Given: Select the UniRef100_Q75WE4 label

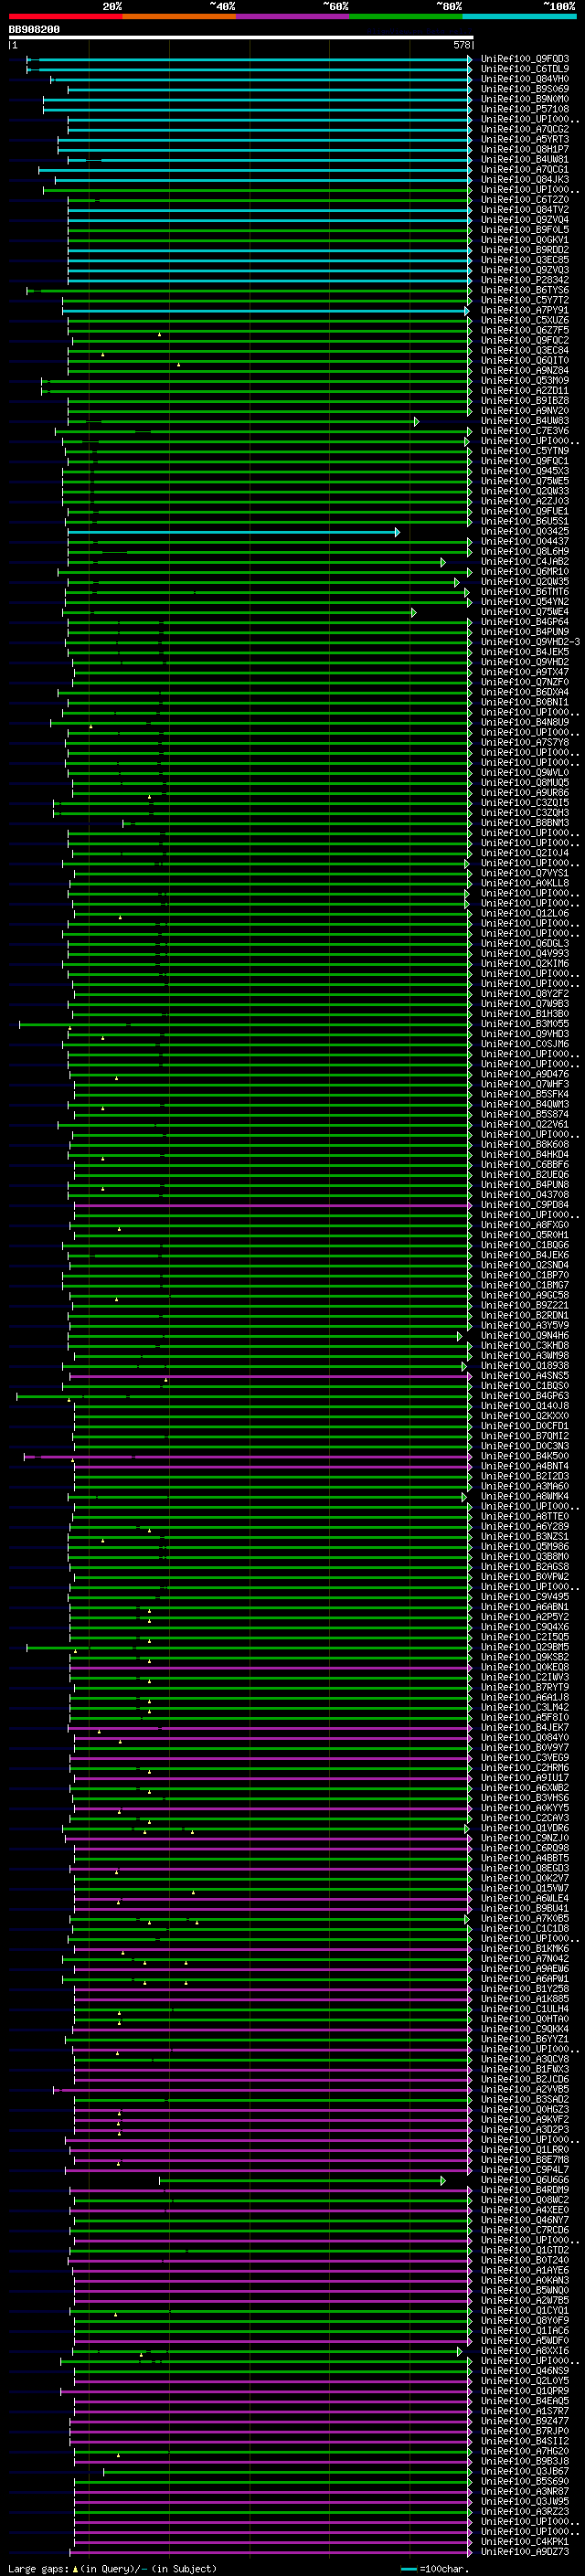Looking at the screenshot, I should click(x=525, y=612).
